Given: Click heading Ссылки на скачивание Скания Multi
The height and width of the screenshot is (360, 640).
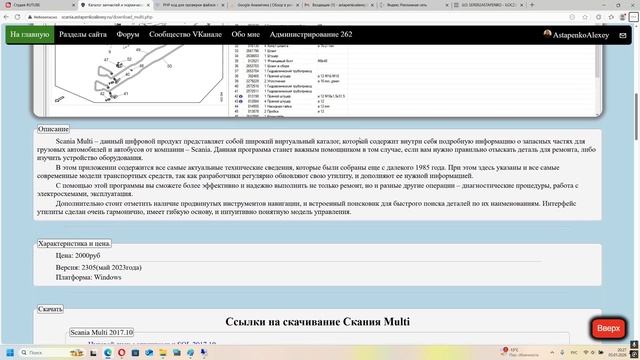Looking at the screenshot, I should point(318,322).
